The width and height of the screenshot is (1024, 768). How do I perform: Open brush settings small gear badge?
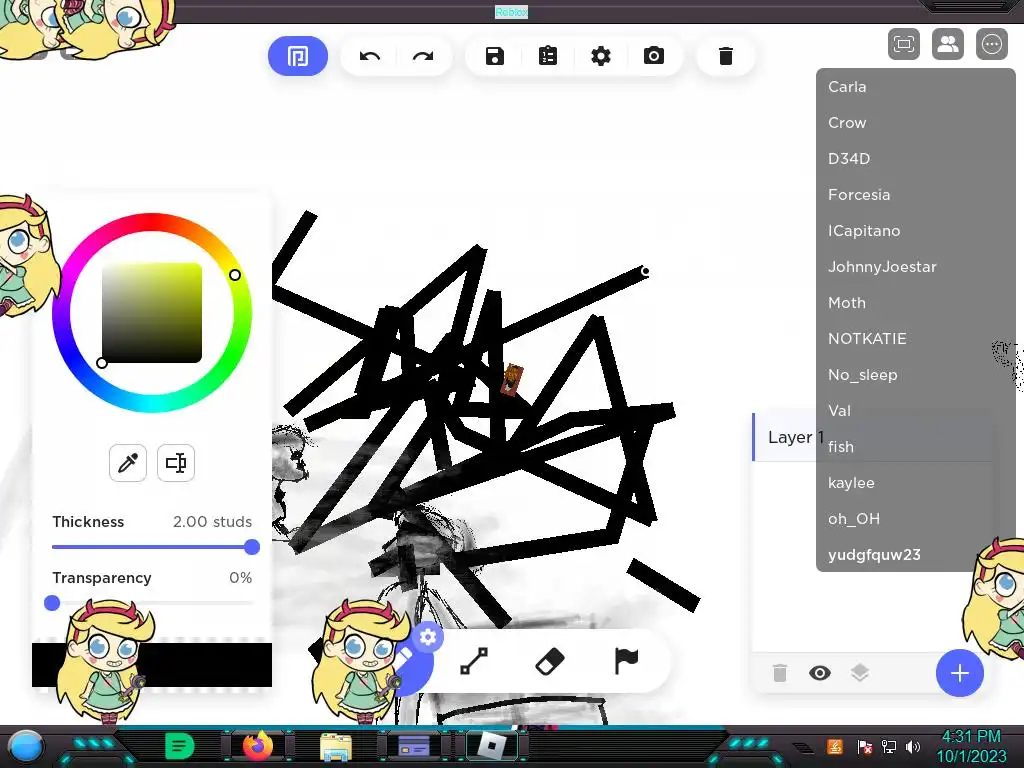click(x=428, y=637)
